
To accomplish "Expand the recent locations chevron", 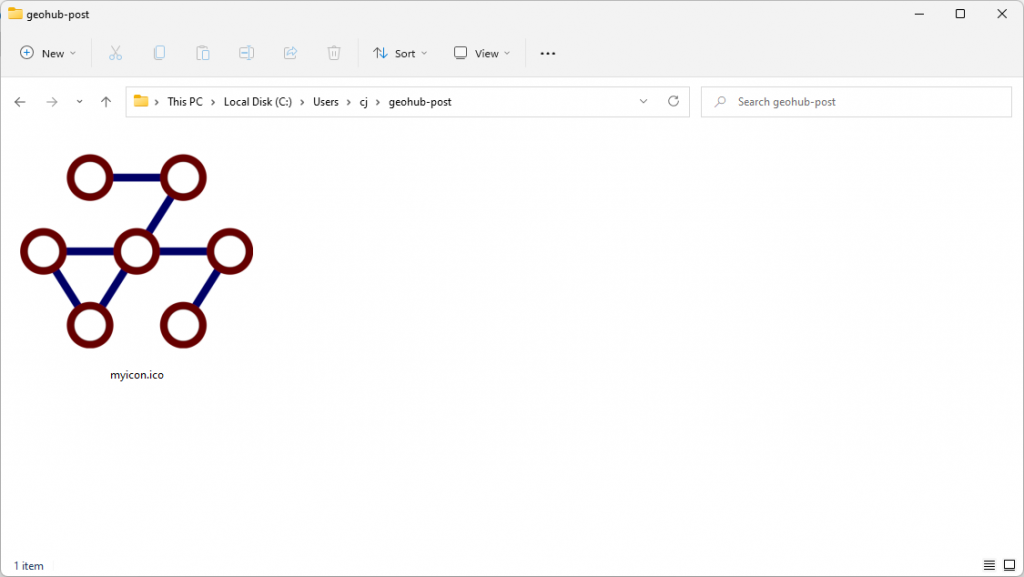I will [79, 102].
